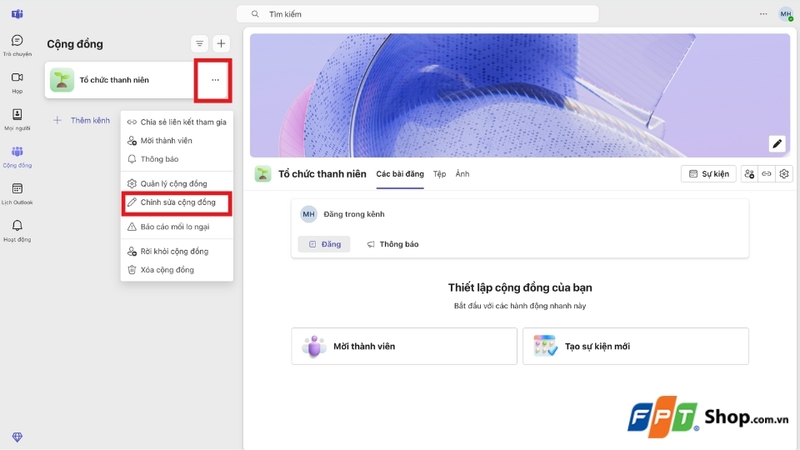Click Thêm kênh to add channel
800x450 pixels.
coord(82,120)
